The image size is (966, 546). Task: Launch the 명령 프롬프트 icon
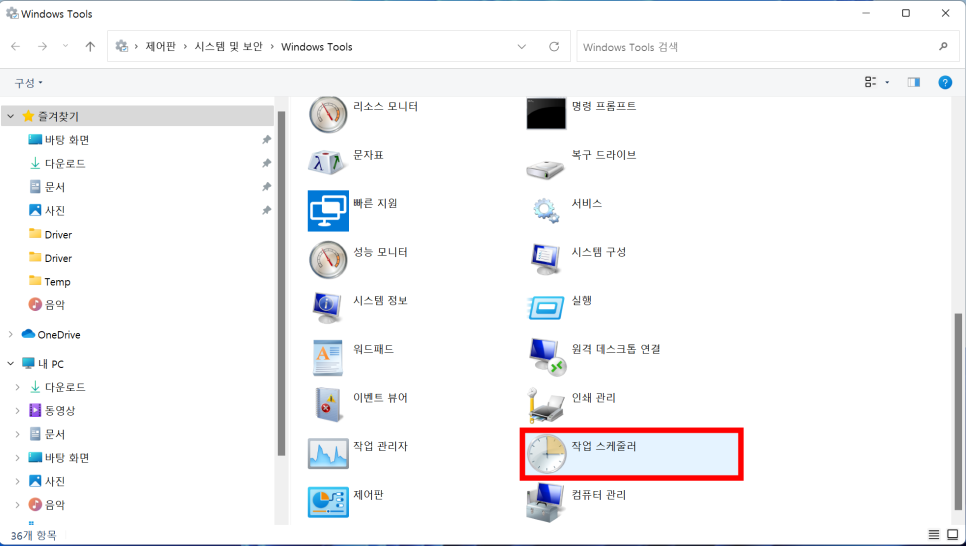[546, 114]
